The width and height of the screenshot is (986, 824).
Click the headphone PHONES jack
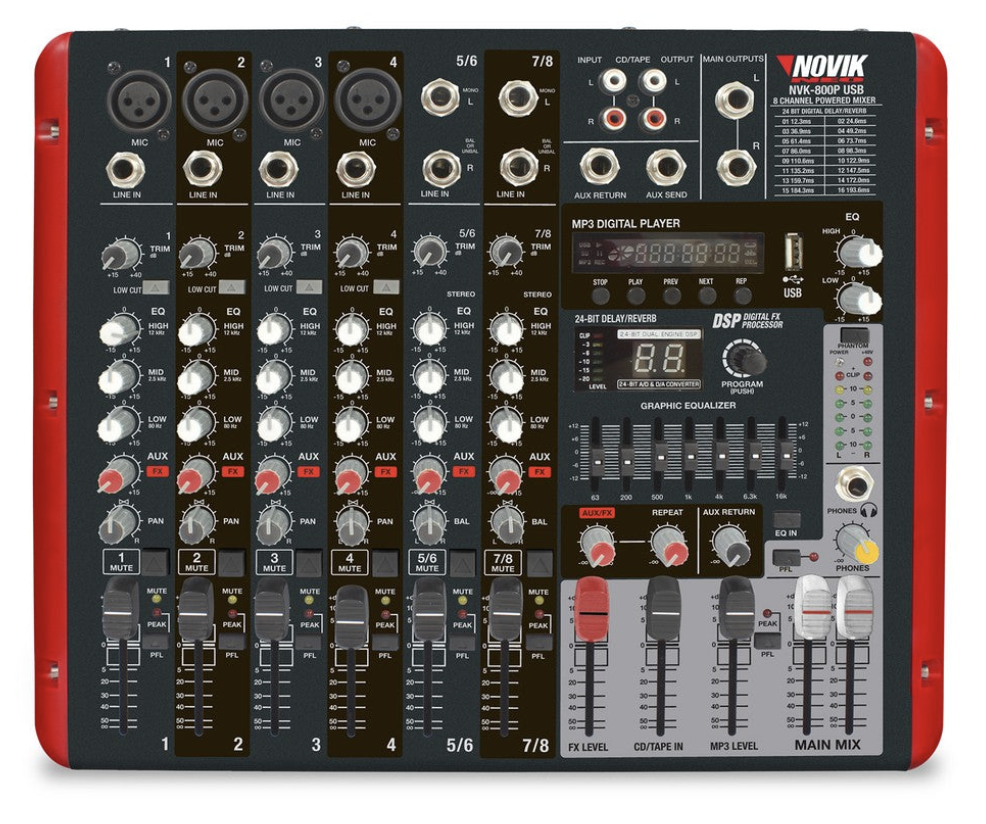click(855, 485)
